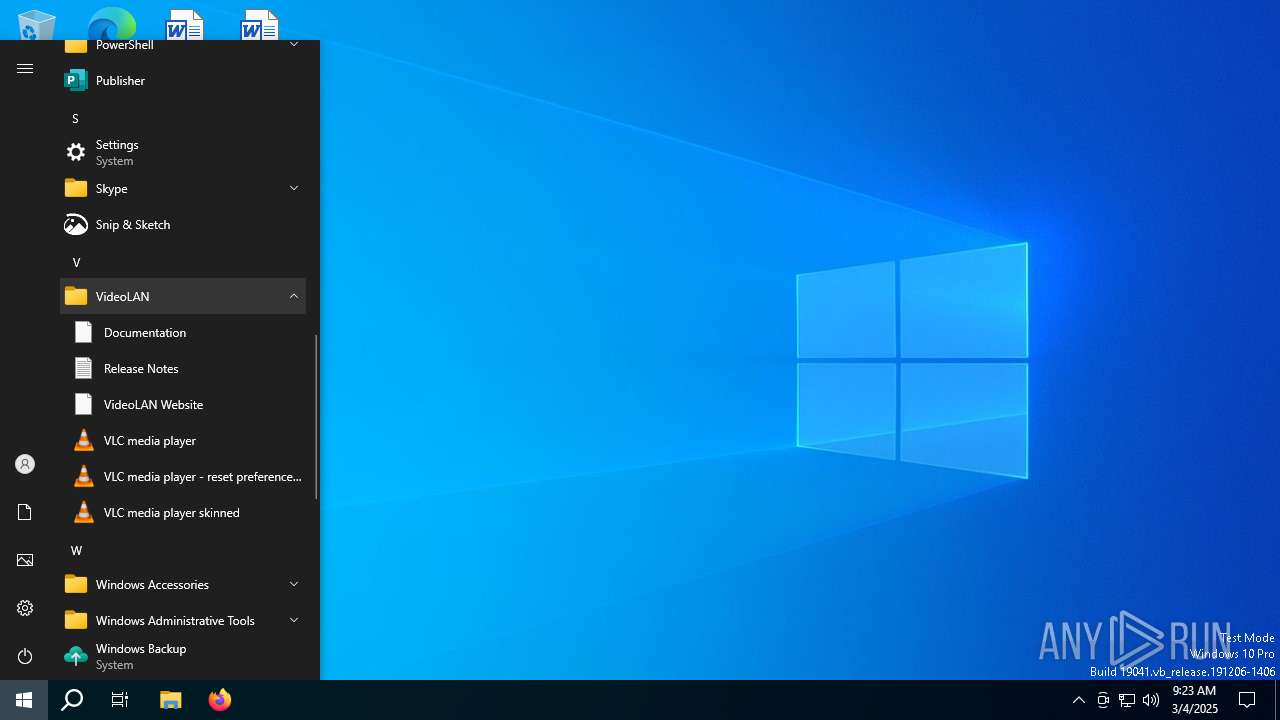Open the Recycle Bin desktop icon

click(36, 24)
